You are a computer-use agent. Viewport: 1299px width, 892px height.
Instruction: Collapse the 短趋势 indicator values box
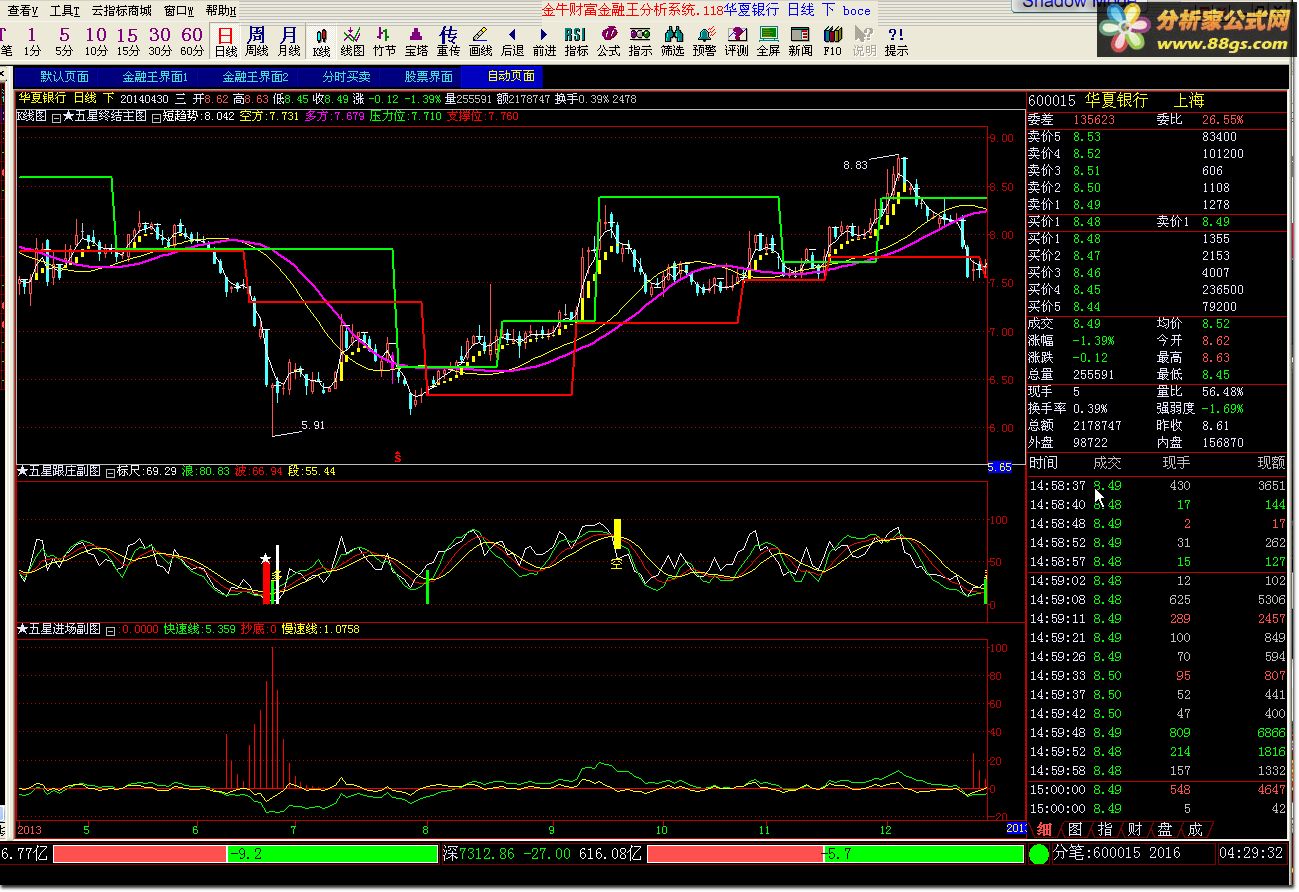click(x=156, y=116)
